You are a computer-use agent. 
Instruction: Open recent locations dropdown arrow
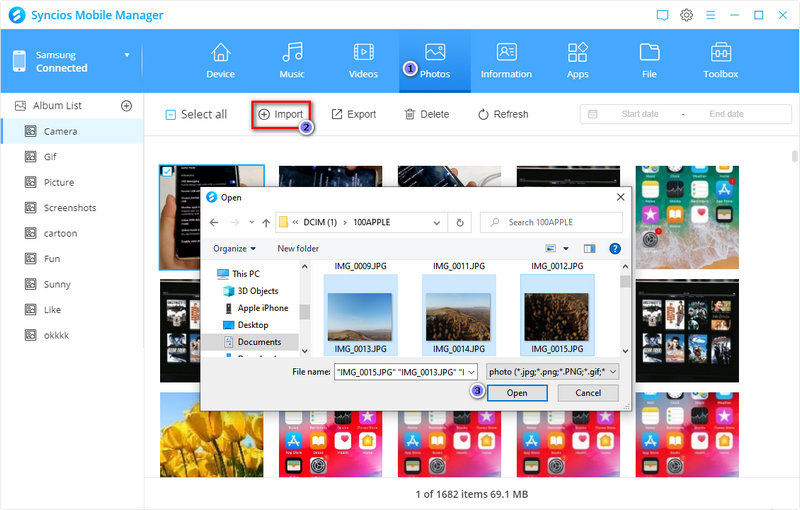point(251,222)
